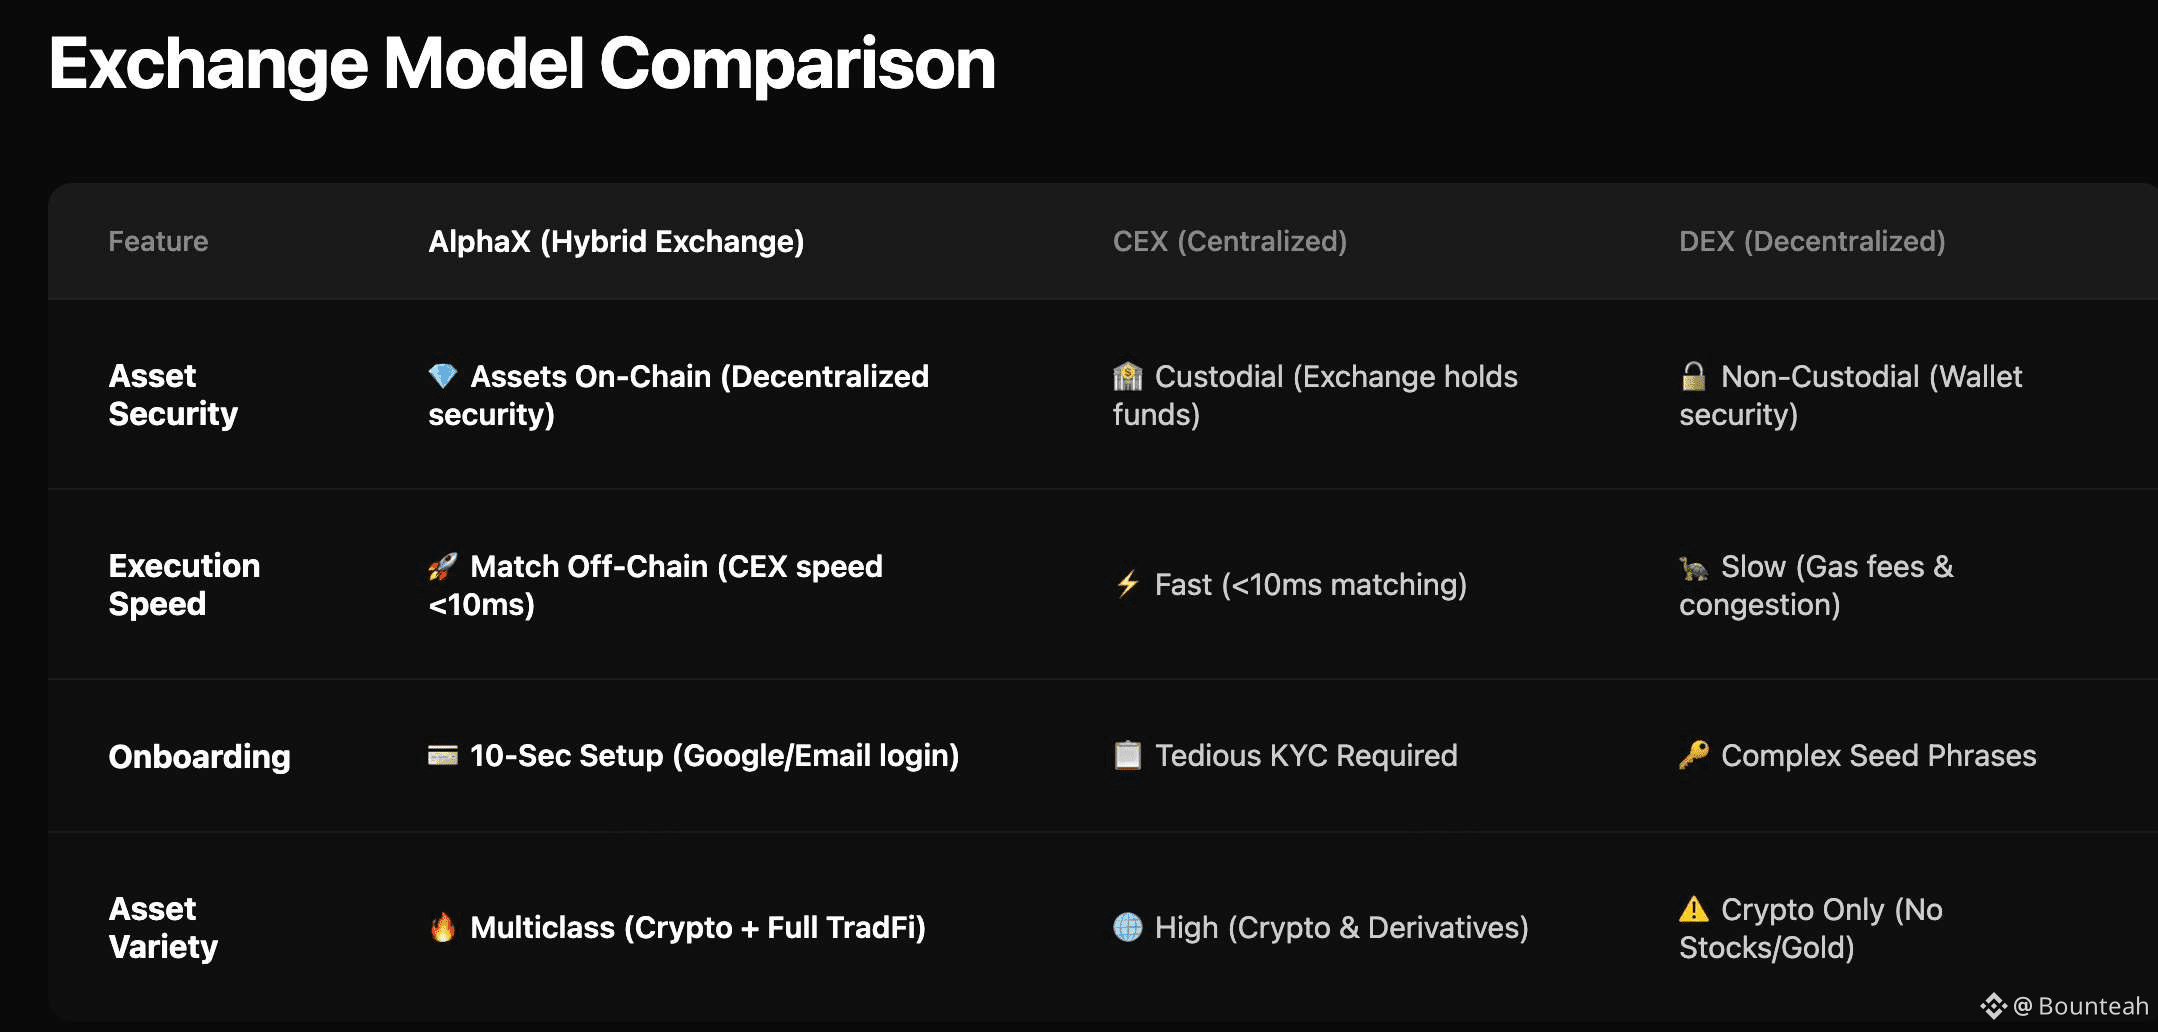This screenshot has width=2158, height=1032.
Task: Click the credit card icon beside 10-Sec Setup
Action: point(442,755)
